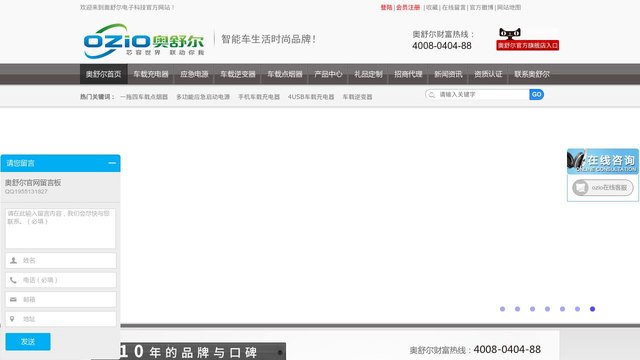
Task: Open the 会员注册 registration link
Action: [408, 7]
